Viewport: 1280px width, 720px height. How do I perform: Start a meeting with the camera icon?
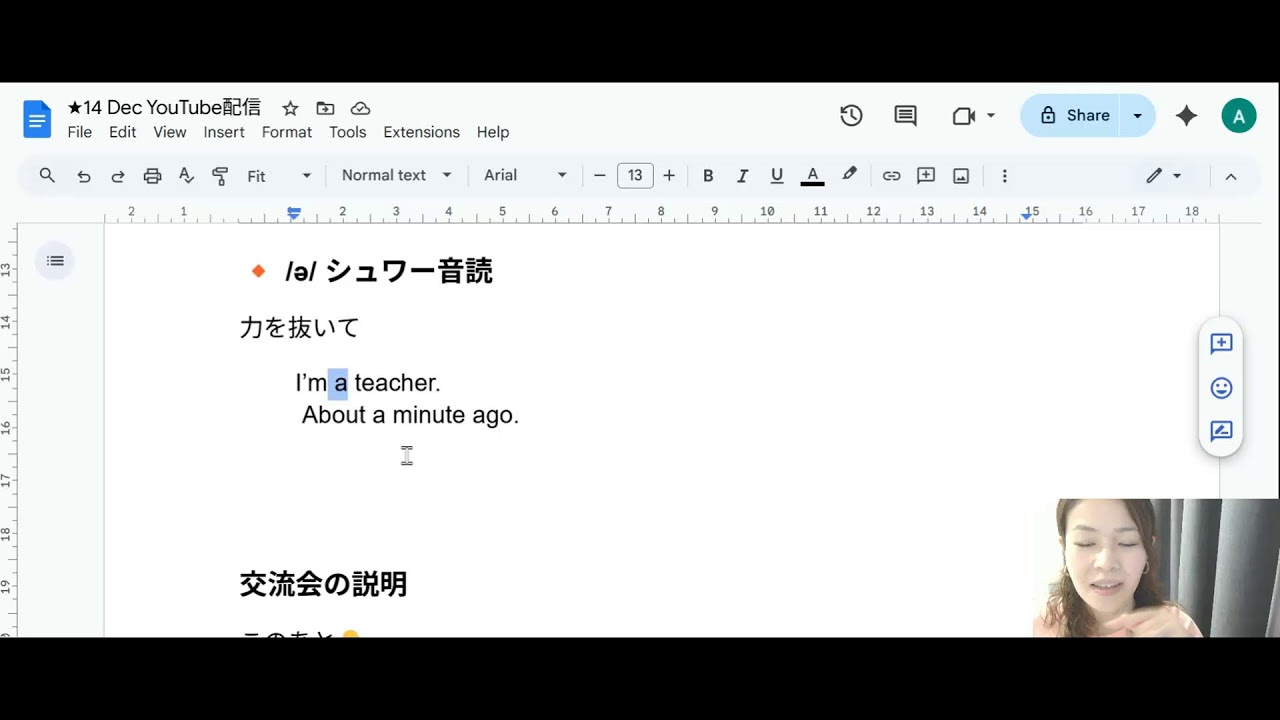(964, 116)
